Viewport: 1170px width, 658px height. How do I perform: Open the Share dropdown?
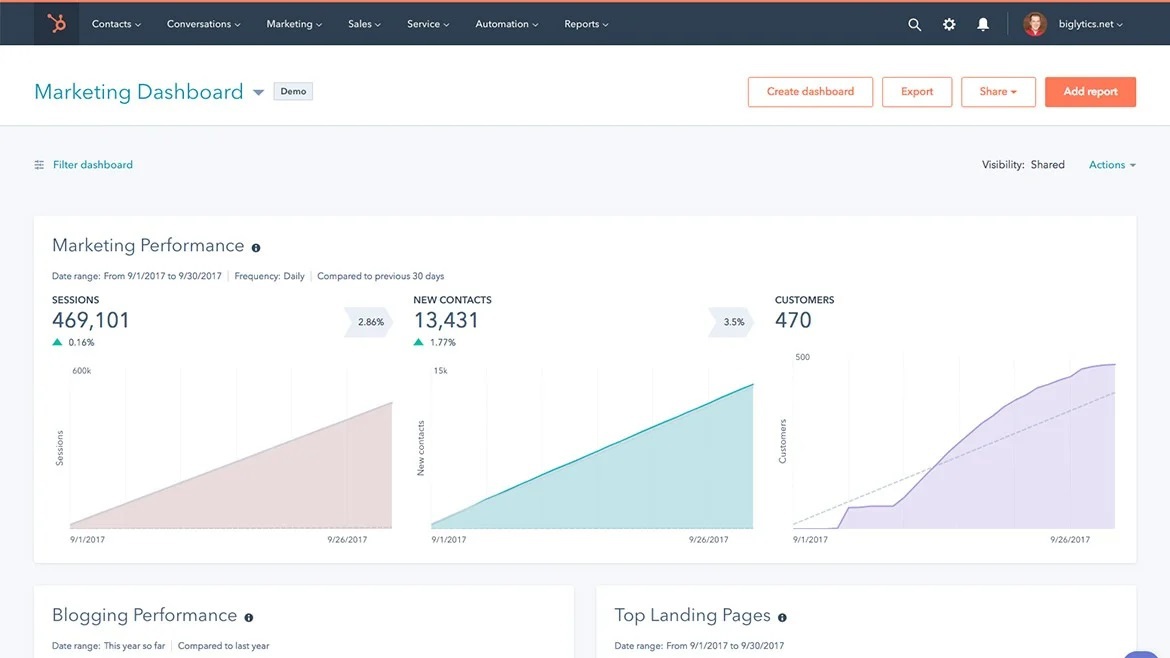(x=998, y=91)
